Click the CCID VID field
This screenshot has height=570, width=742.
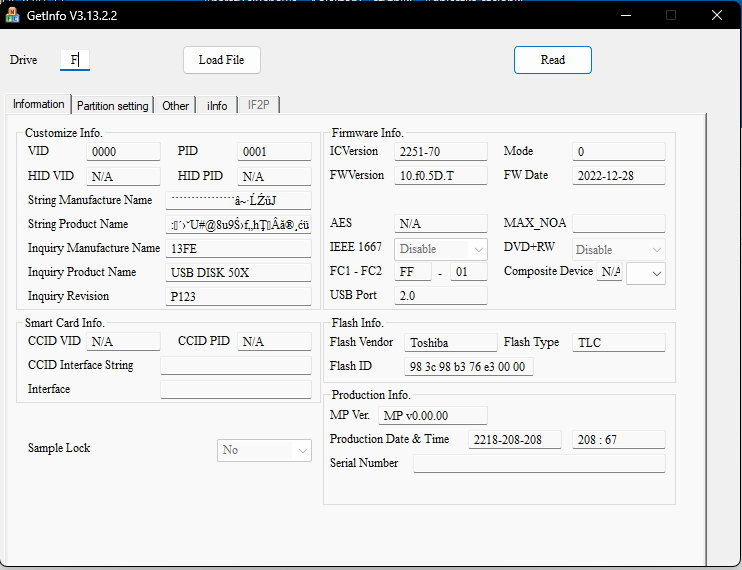(x=124, y=342)
